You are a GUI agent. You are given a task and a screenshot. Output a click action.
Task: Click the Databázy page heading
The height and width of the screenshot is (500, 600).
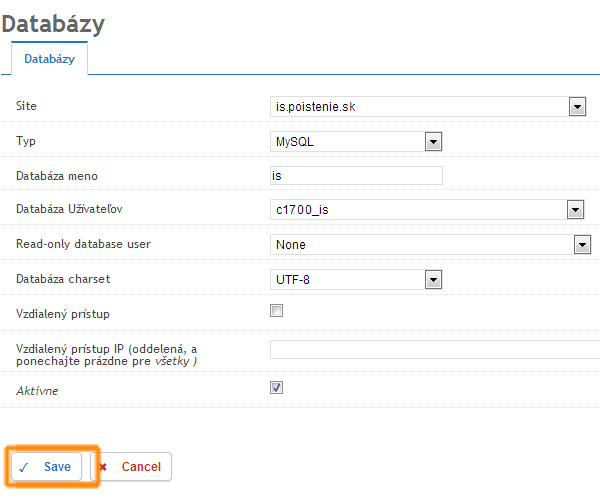point(52,22)
